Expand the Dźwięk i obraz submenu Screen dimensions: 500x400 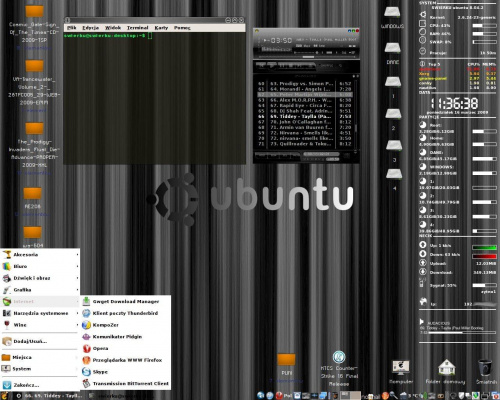(x=40, y=278)
